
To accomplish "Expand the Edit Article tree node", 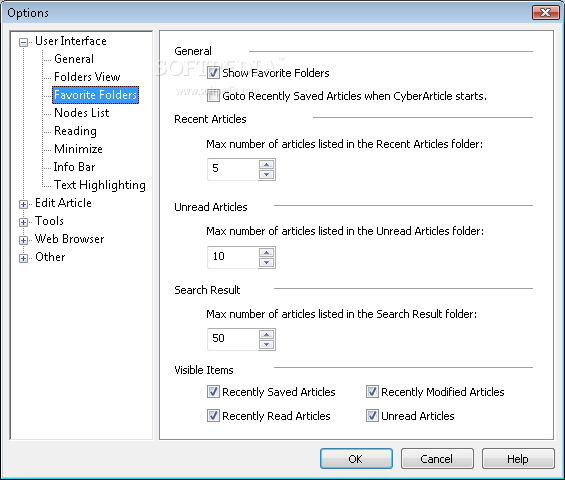I will 23,204.
